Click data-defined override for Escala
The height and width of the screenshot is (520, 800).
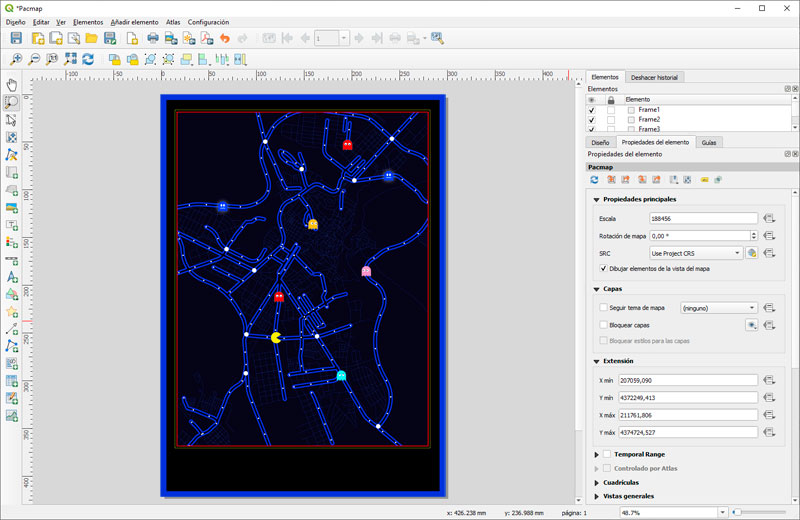tap(769, 218)
